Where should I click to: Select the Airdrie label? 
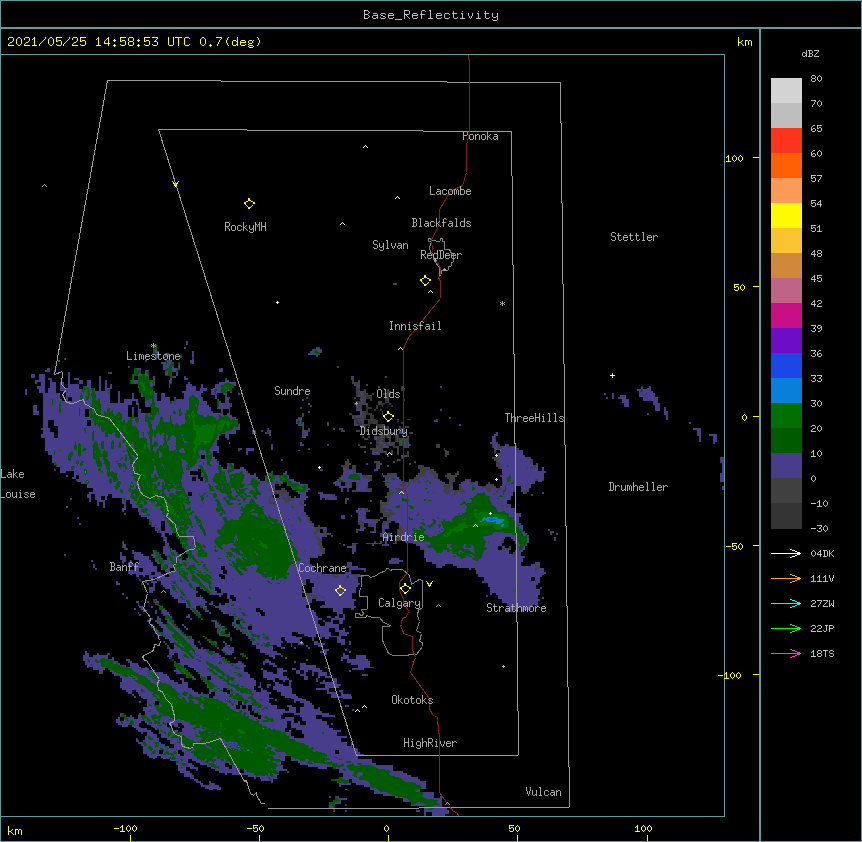403,537
